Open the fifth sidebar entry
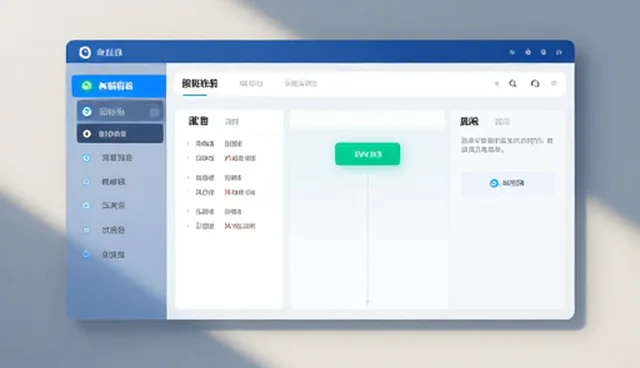640x368 pixels. (x=113, y=182)
